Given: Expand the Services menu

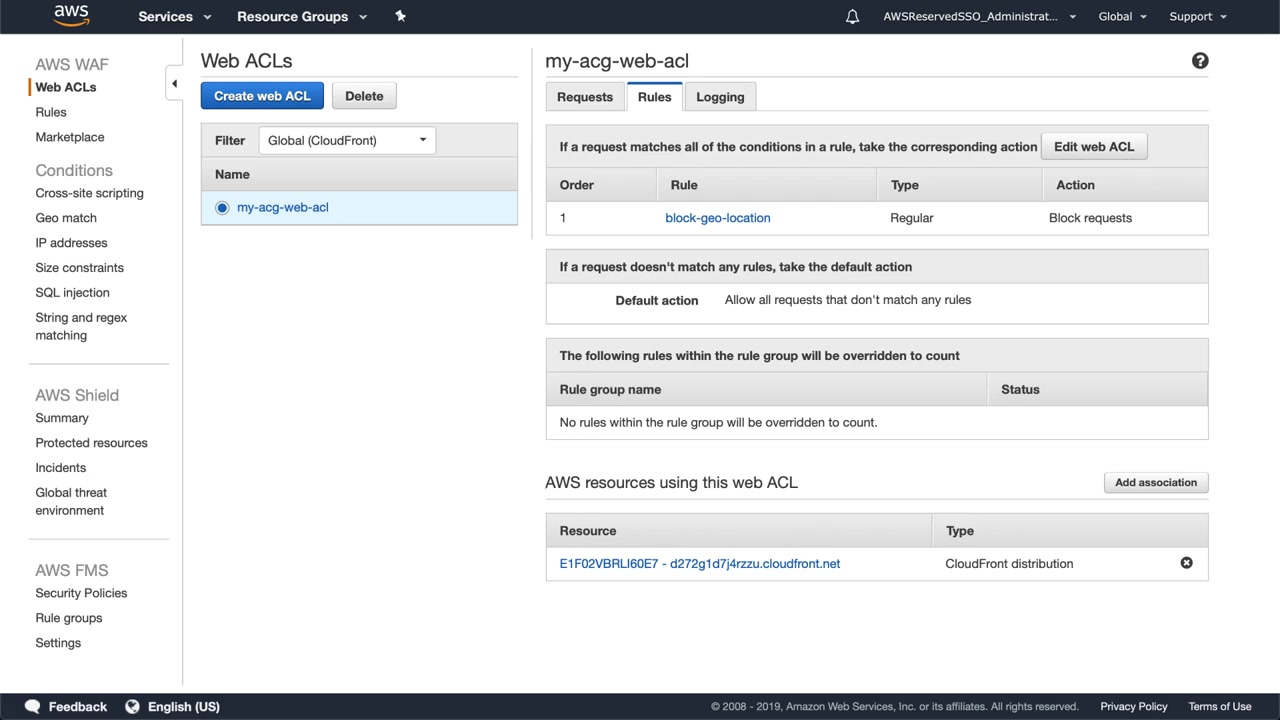Looking at the screenshot, I should pos(175,16).
